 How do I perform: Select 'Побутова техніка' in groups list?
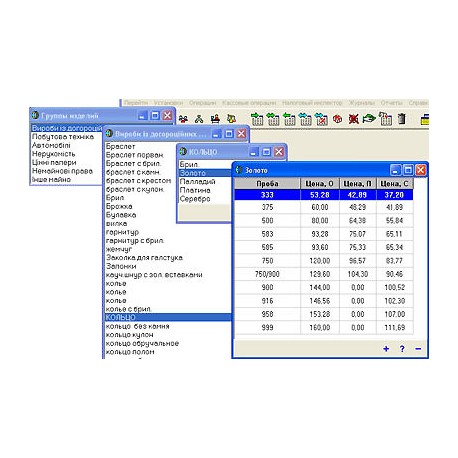tap(63, 137)
